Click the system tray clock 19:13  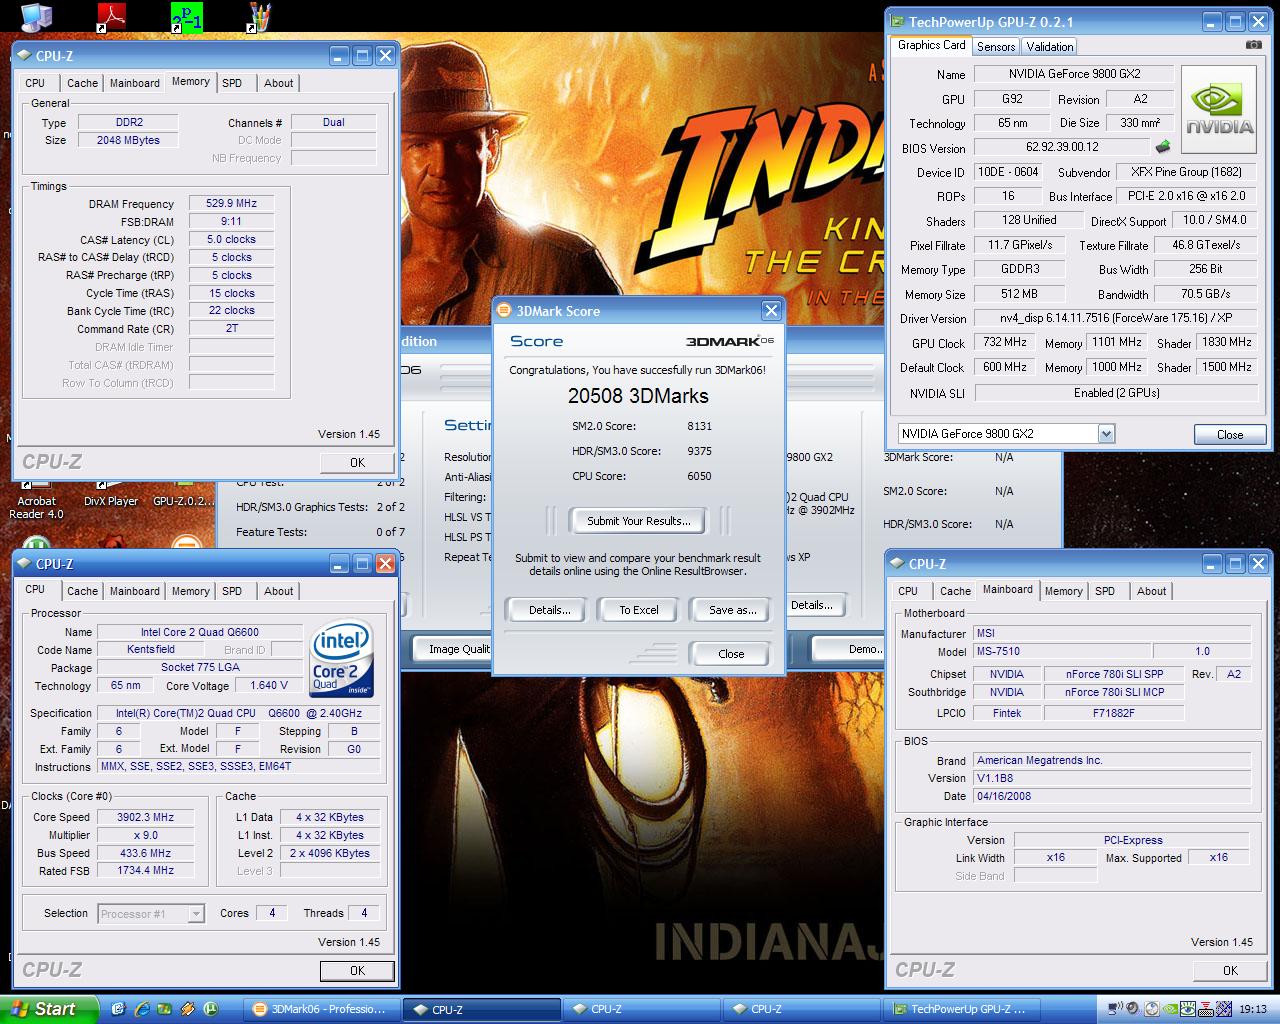click(x=1253, y=1009)
